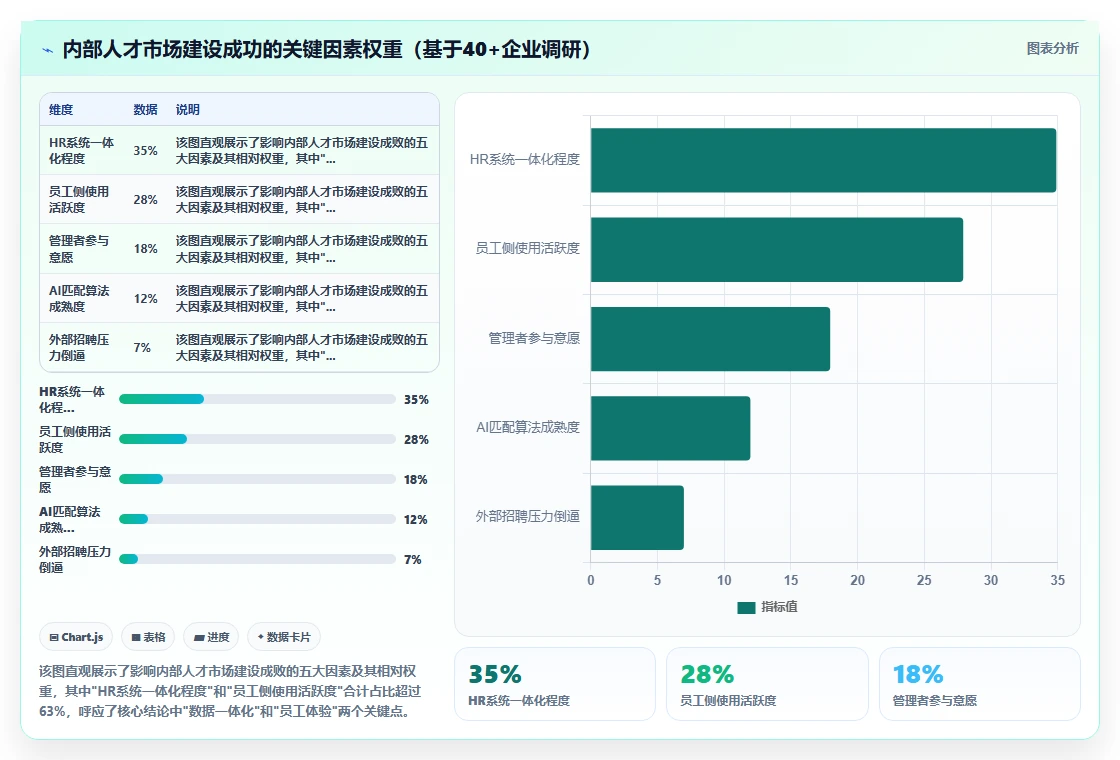Click the chart title heading text
Screen dimensions: 1120x760
tap(326, 49)
